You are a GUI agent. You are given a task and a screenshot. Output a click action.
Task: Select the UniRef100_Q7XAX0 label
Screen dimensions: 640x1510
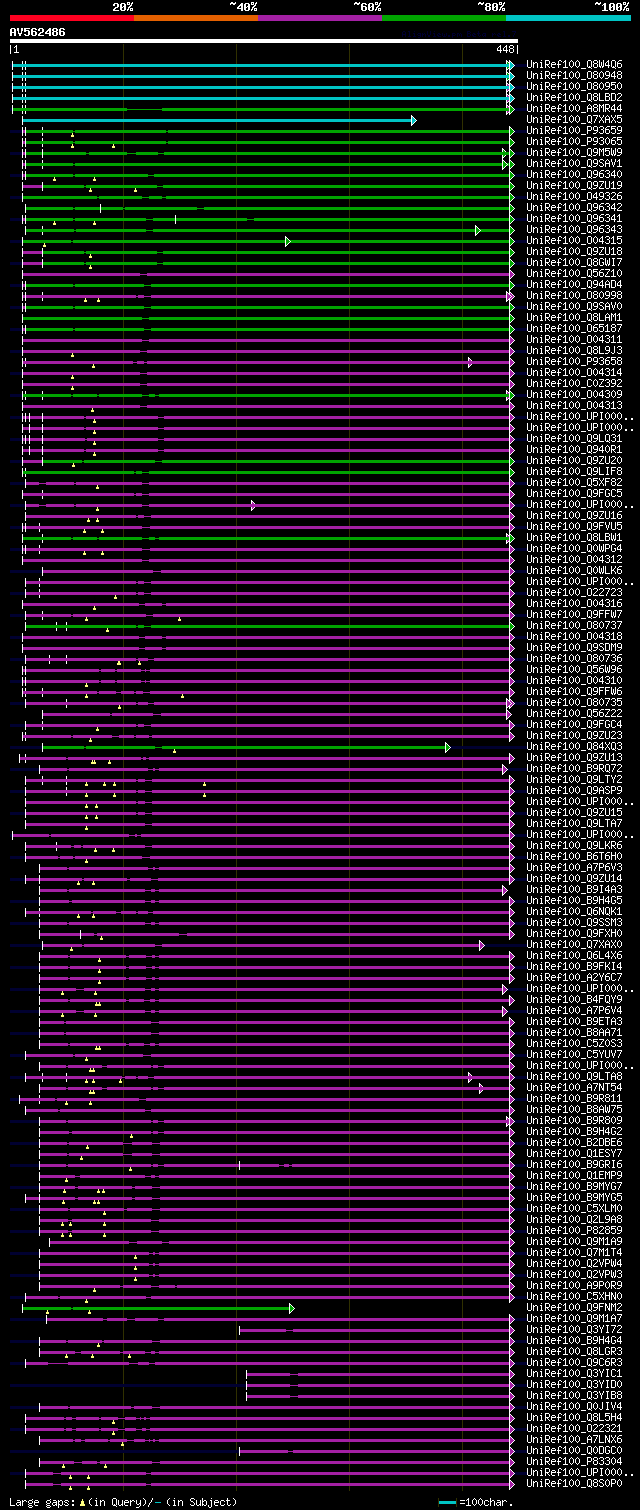click(574, 944)
